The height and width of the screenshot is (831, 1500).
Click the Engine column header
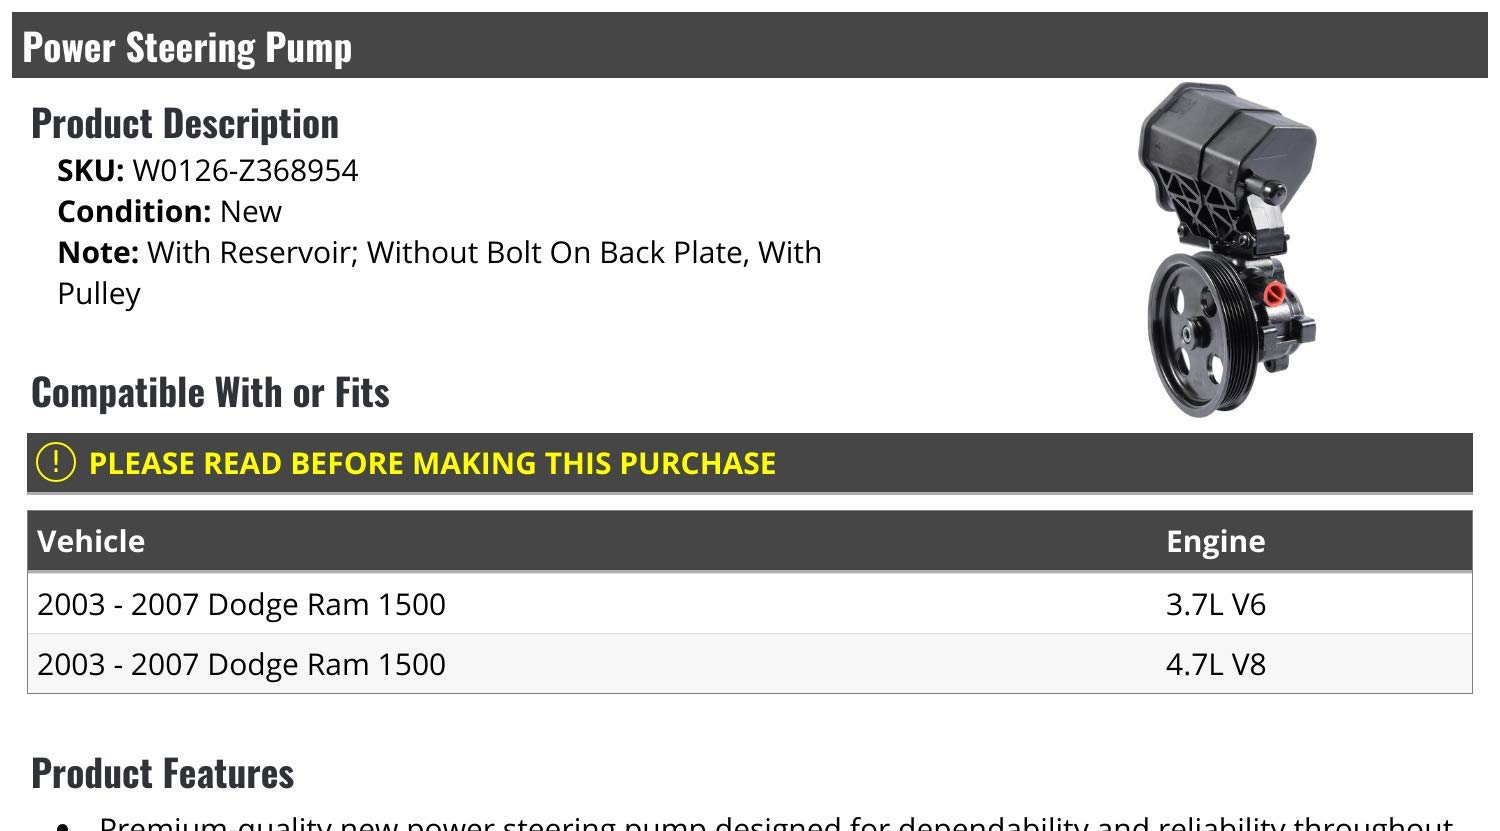pos(1215,541)
